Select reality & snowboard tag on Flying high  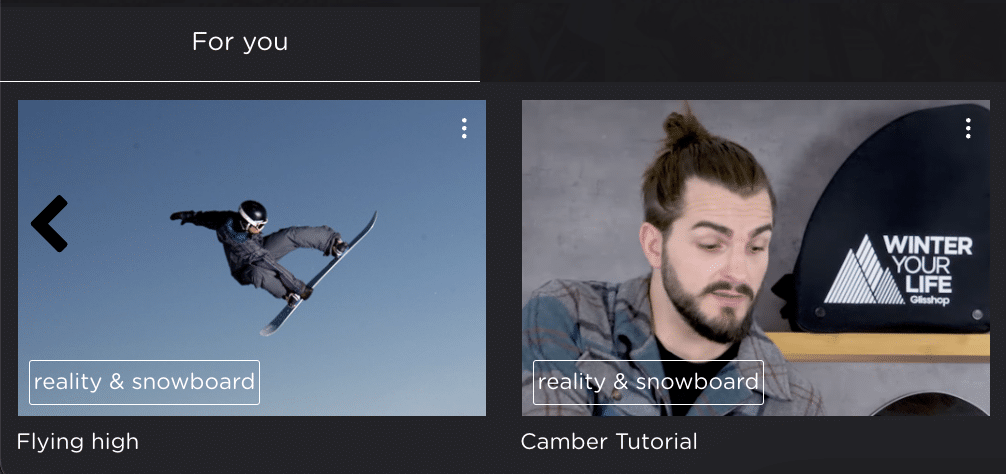click(144, 382)
